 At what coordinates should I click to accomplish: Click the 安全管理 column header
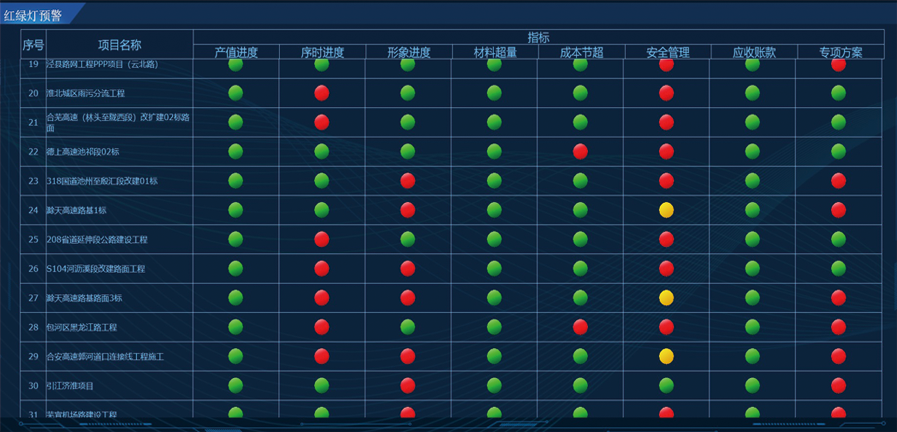coord(667,52)
